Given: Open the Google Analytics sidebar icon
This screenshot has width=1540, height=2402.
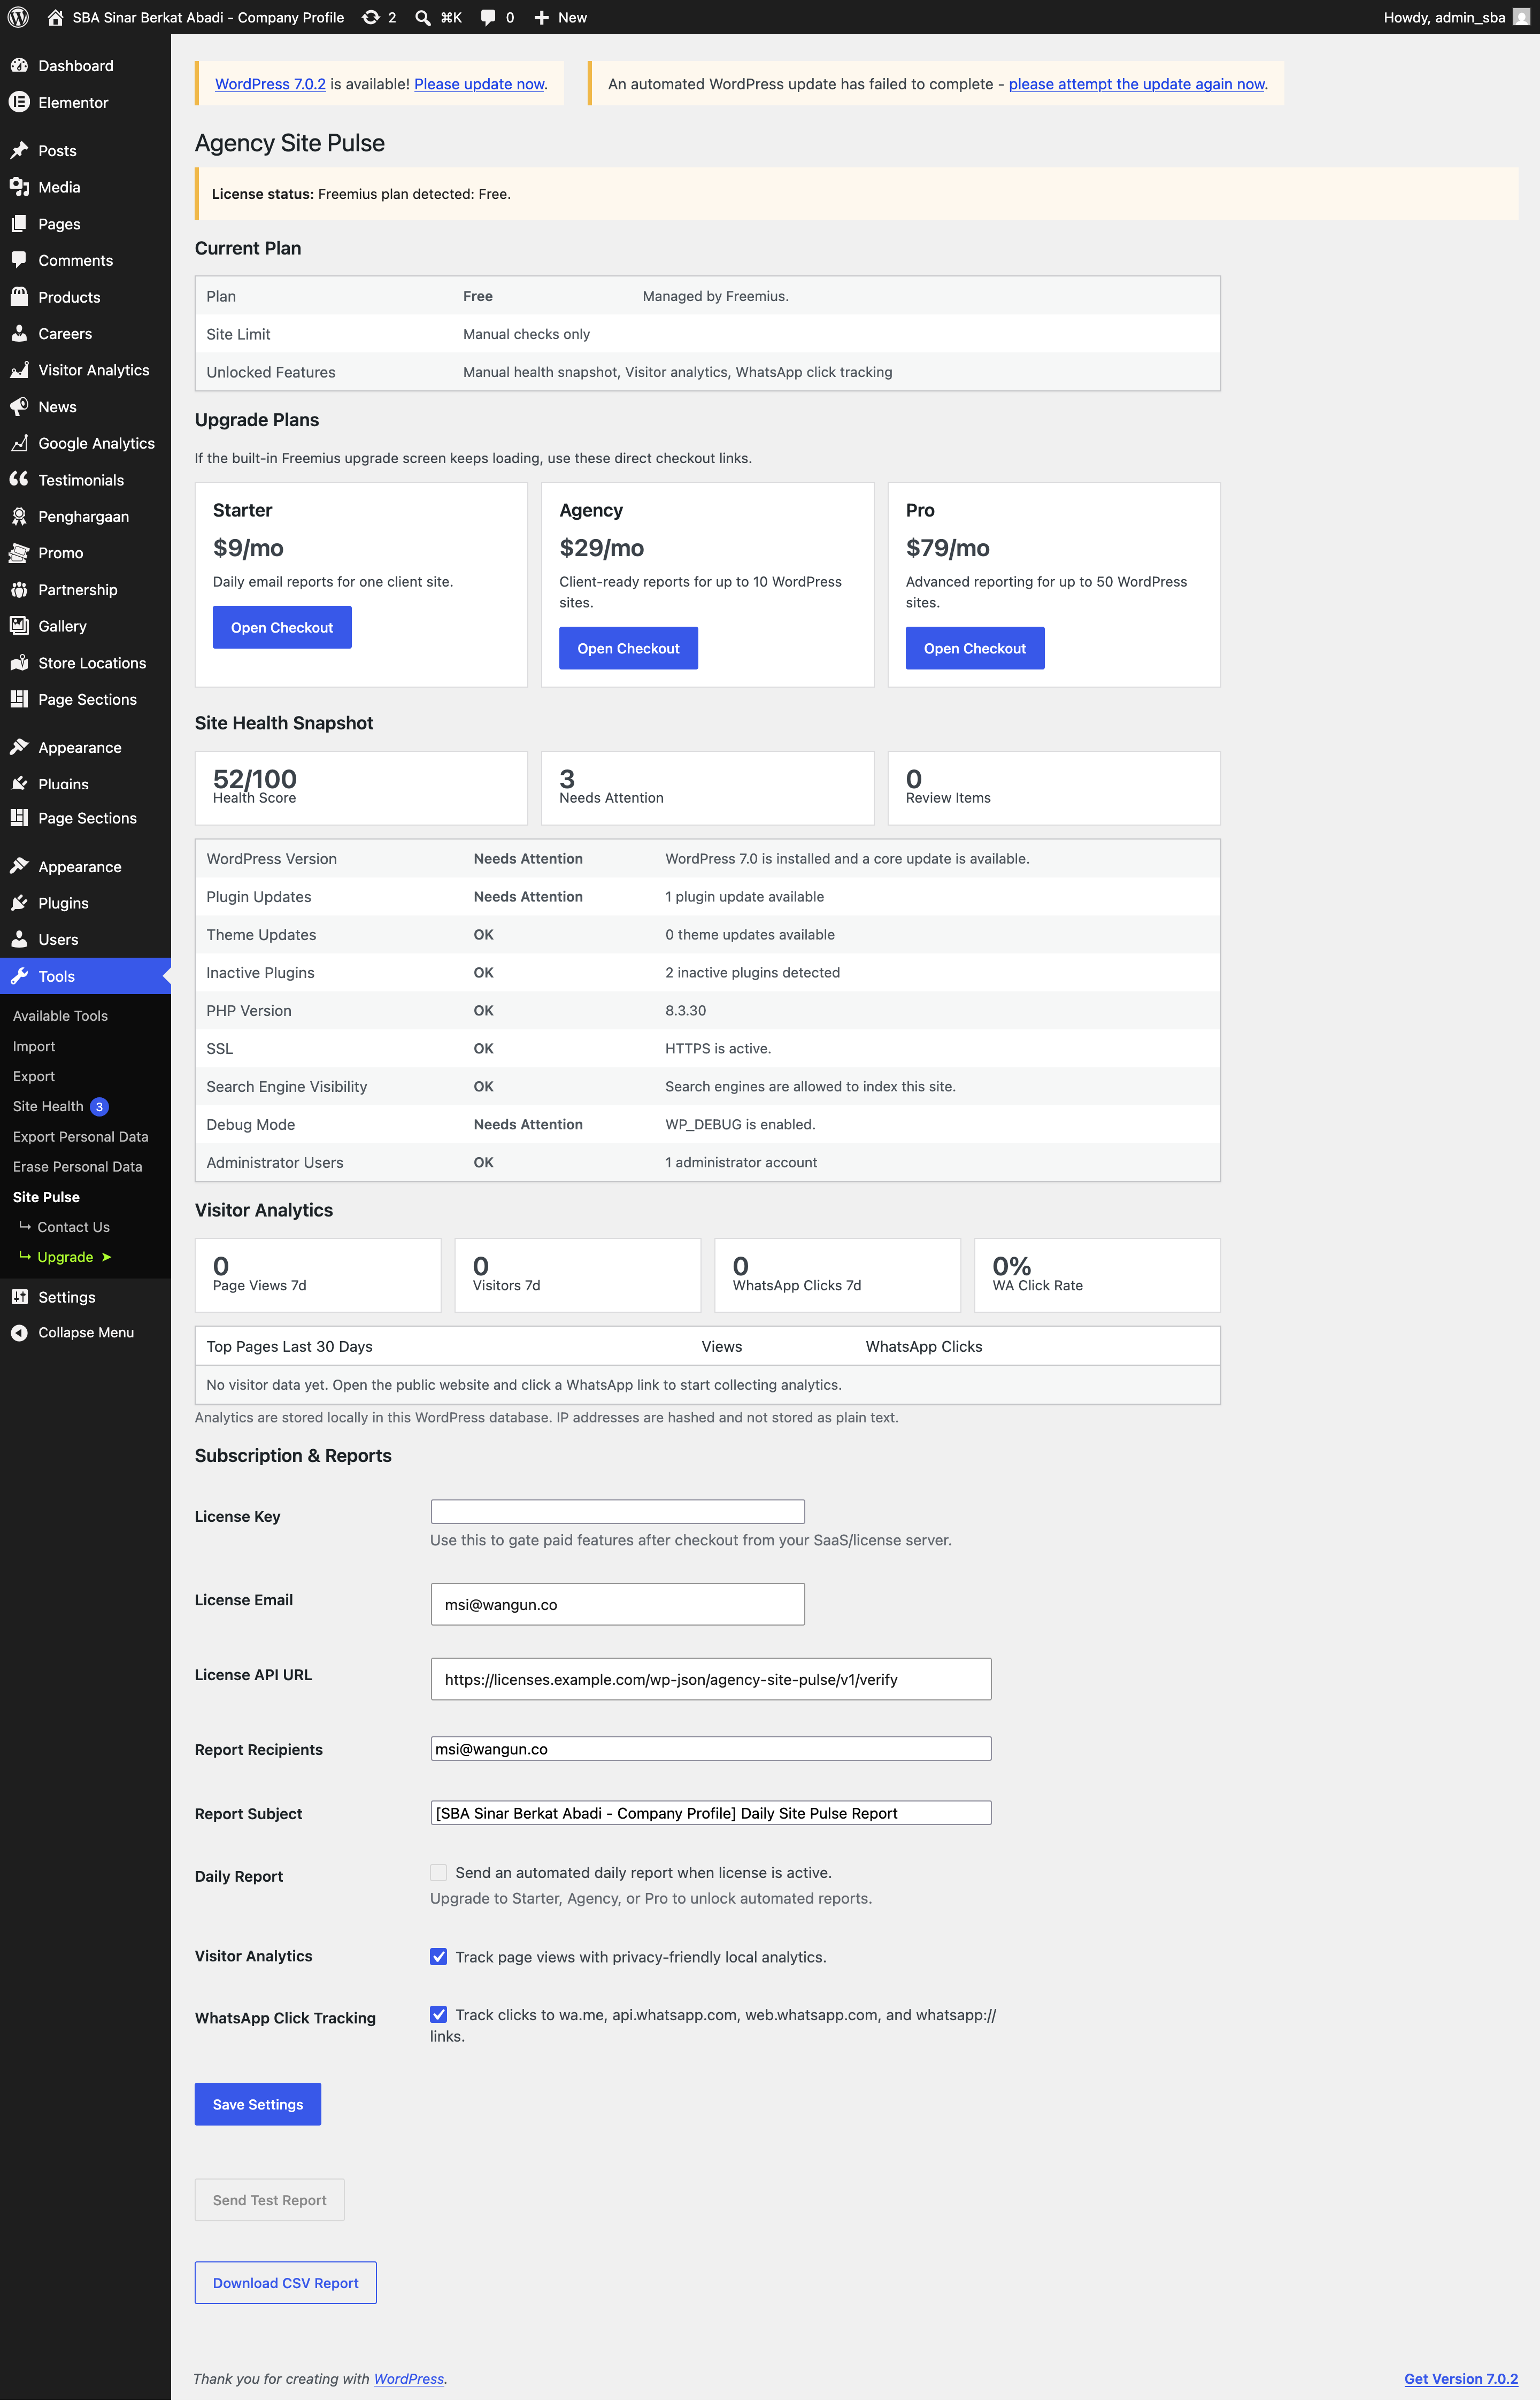Looking at the screenshot, I should [19, 443].
